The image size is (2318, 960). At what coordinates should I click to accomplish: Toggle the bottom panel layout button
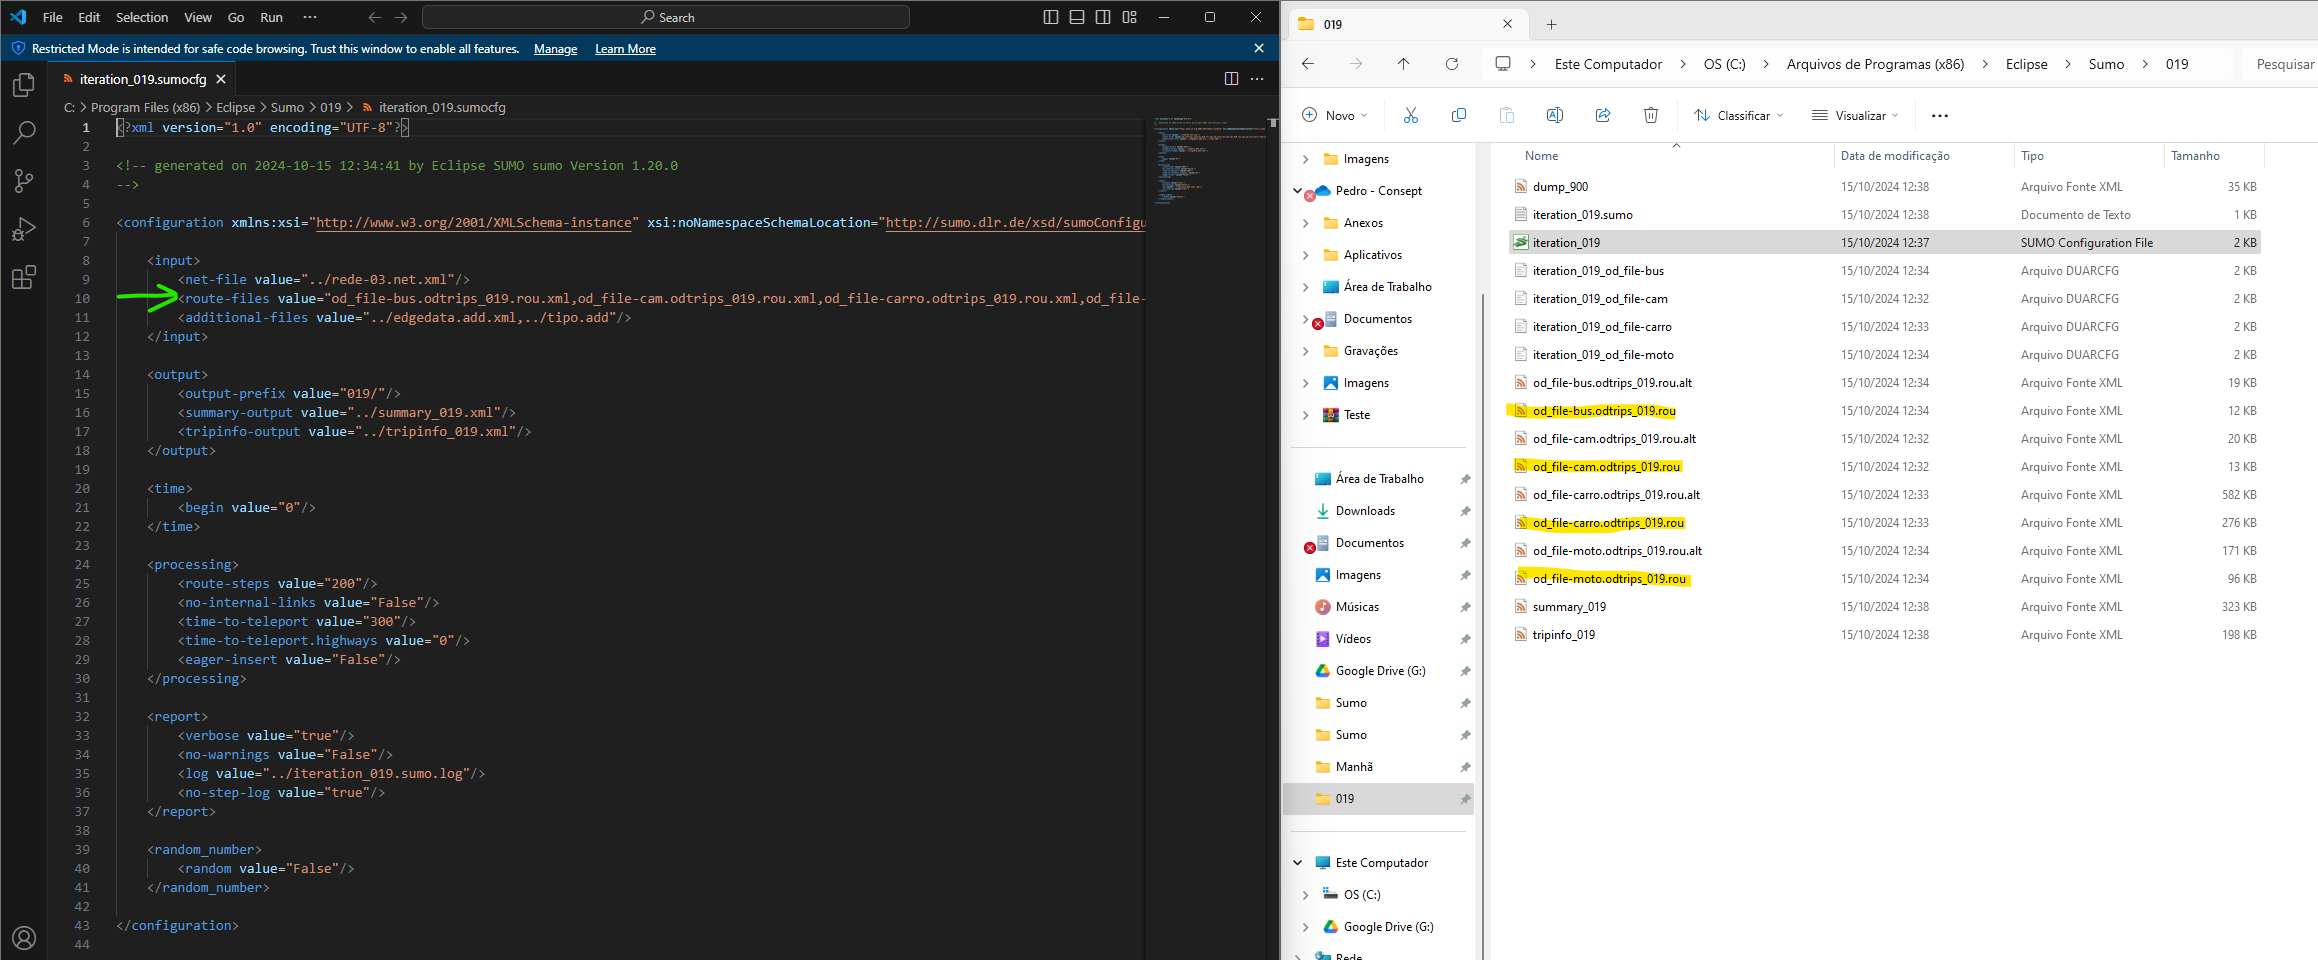(1077, 17)
